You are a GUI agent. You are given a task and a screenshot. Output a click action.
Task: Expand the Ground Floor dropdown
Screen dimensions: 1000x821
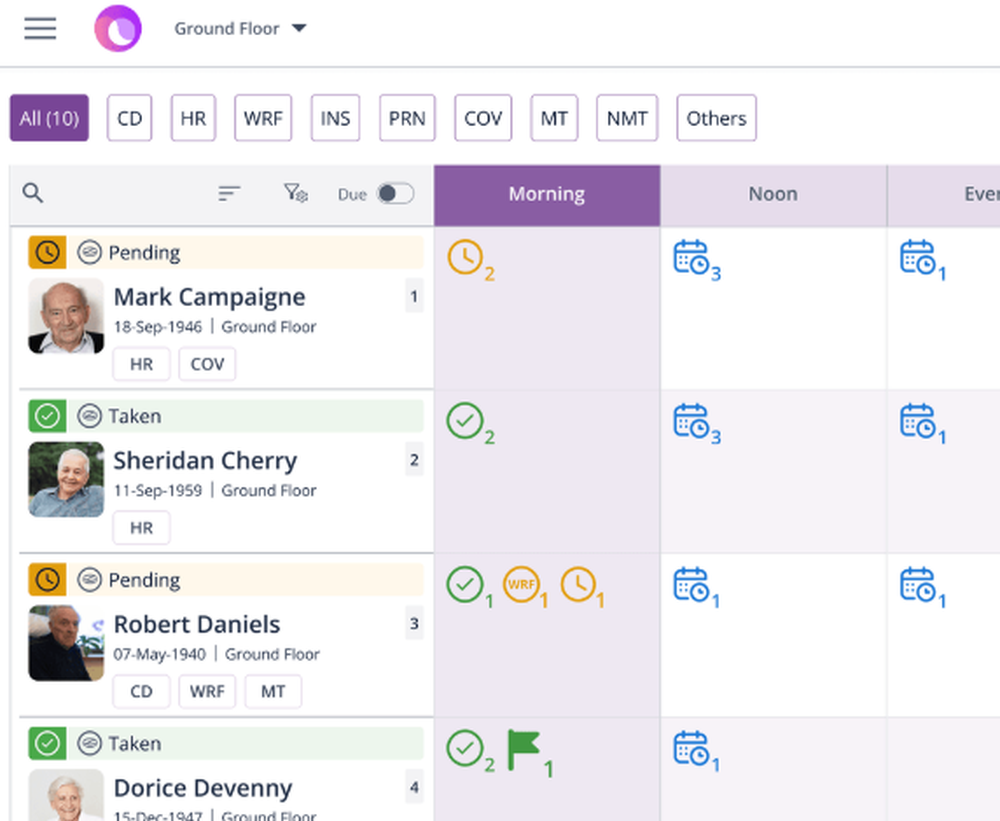240,28
